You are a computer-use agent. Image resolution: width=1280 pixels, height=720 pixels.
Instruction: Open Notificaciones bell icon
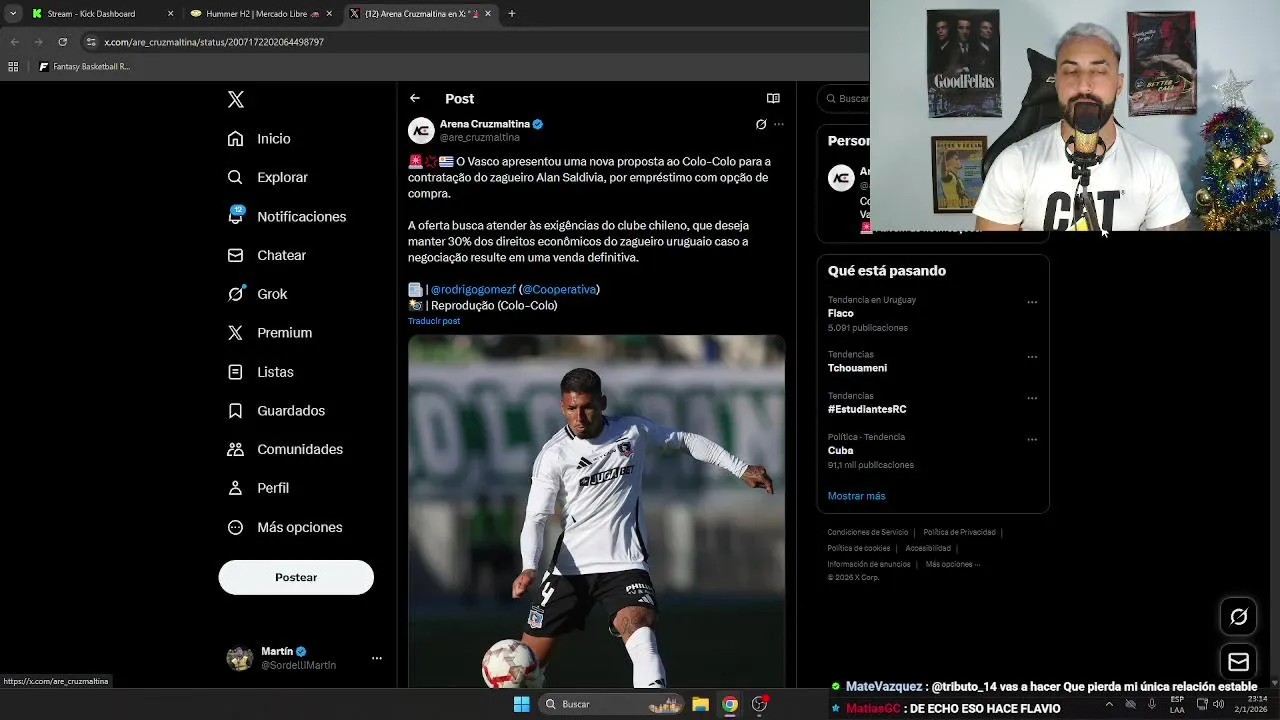(235, 216)
